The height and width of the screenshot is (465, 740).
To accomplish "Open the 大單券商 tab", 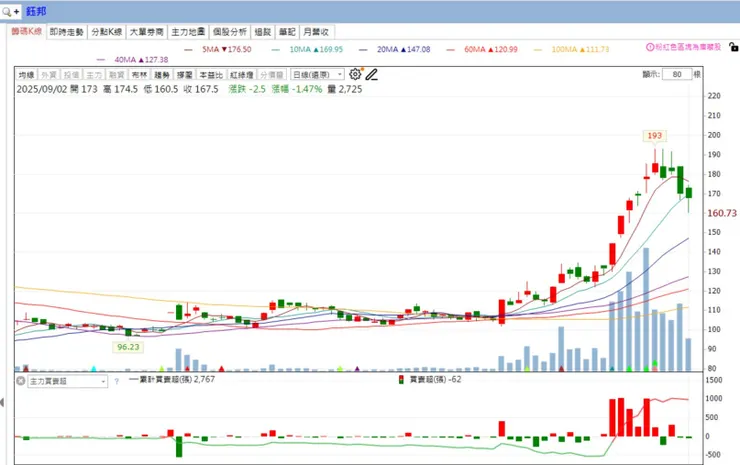I will (146, 32).
